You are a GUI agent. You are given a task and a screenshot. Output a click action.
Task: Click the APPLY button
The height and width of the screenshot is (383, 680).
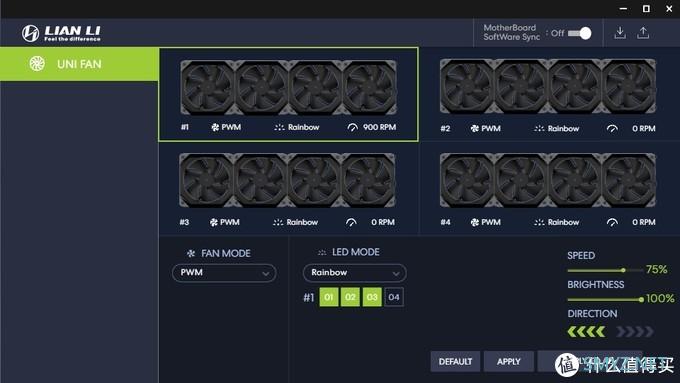509,361
